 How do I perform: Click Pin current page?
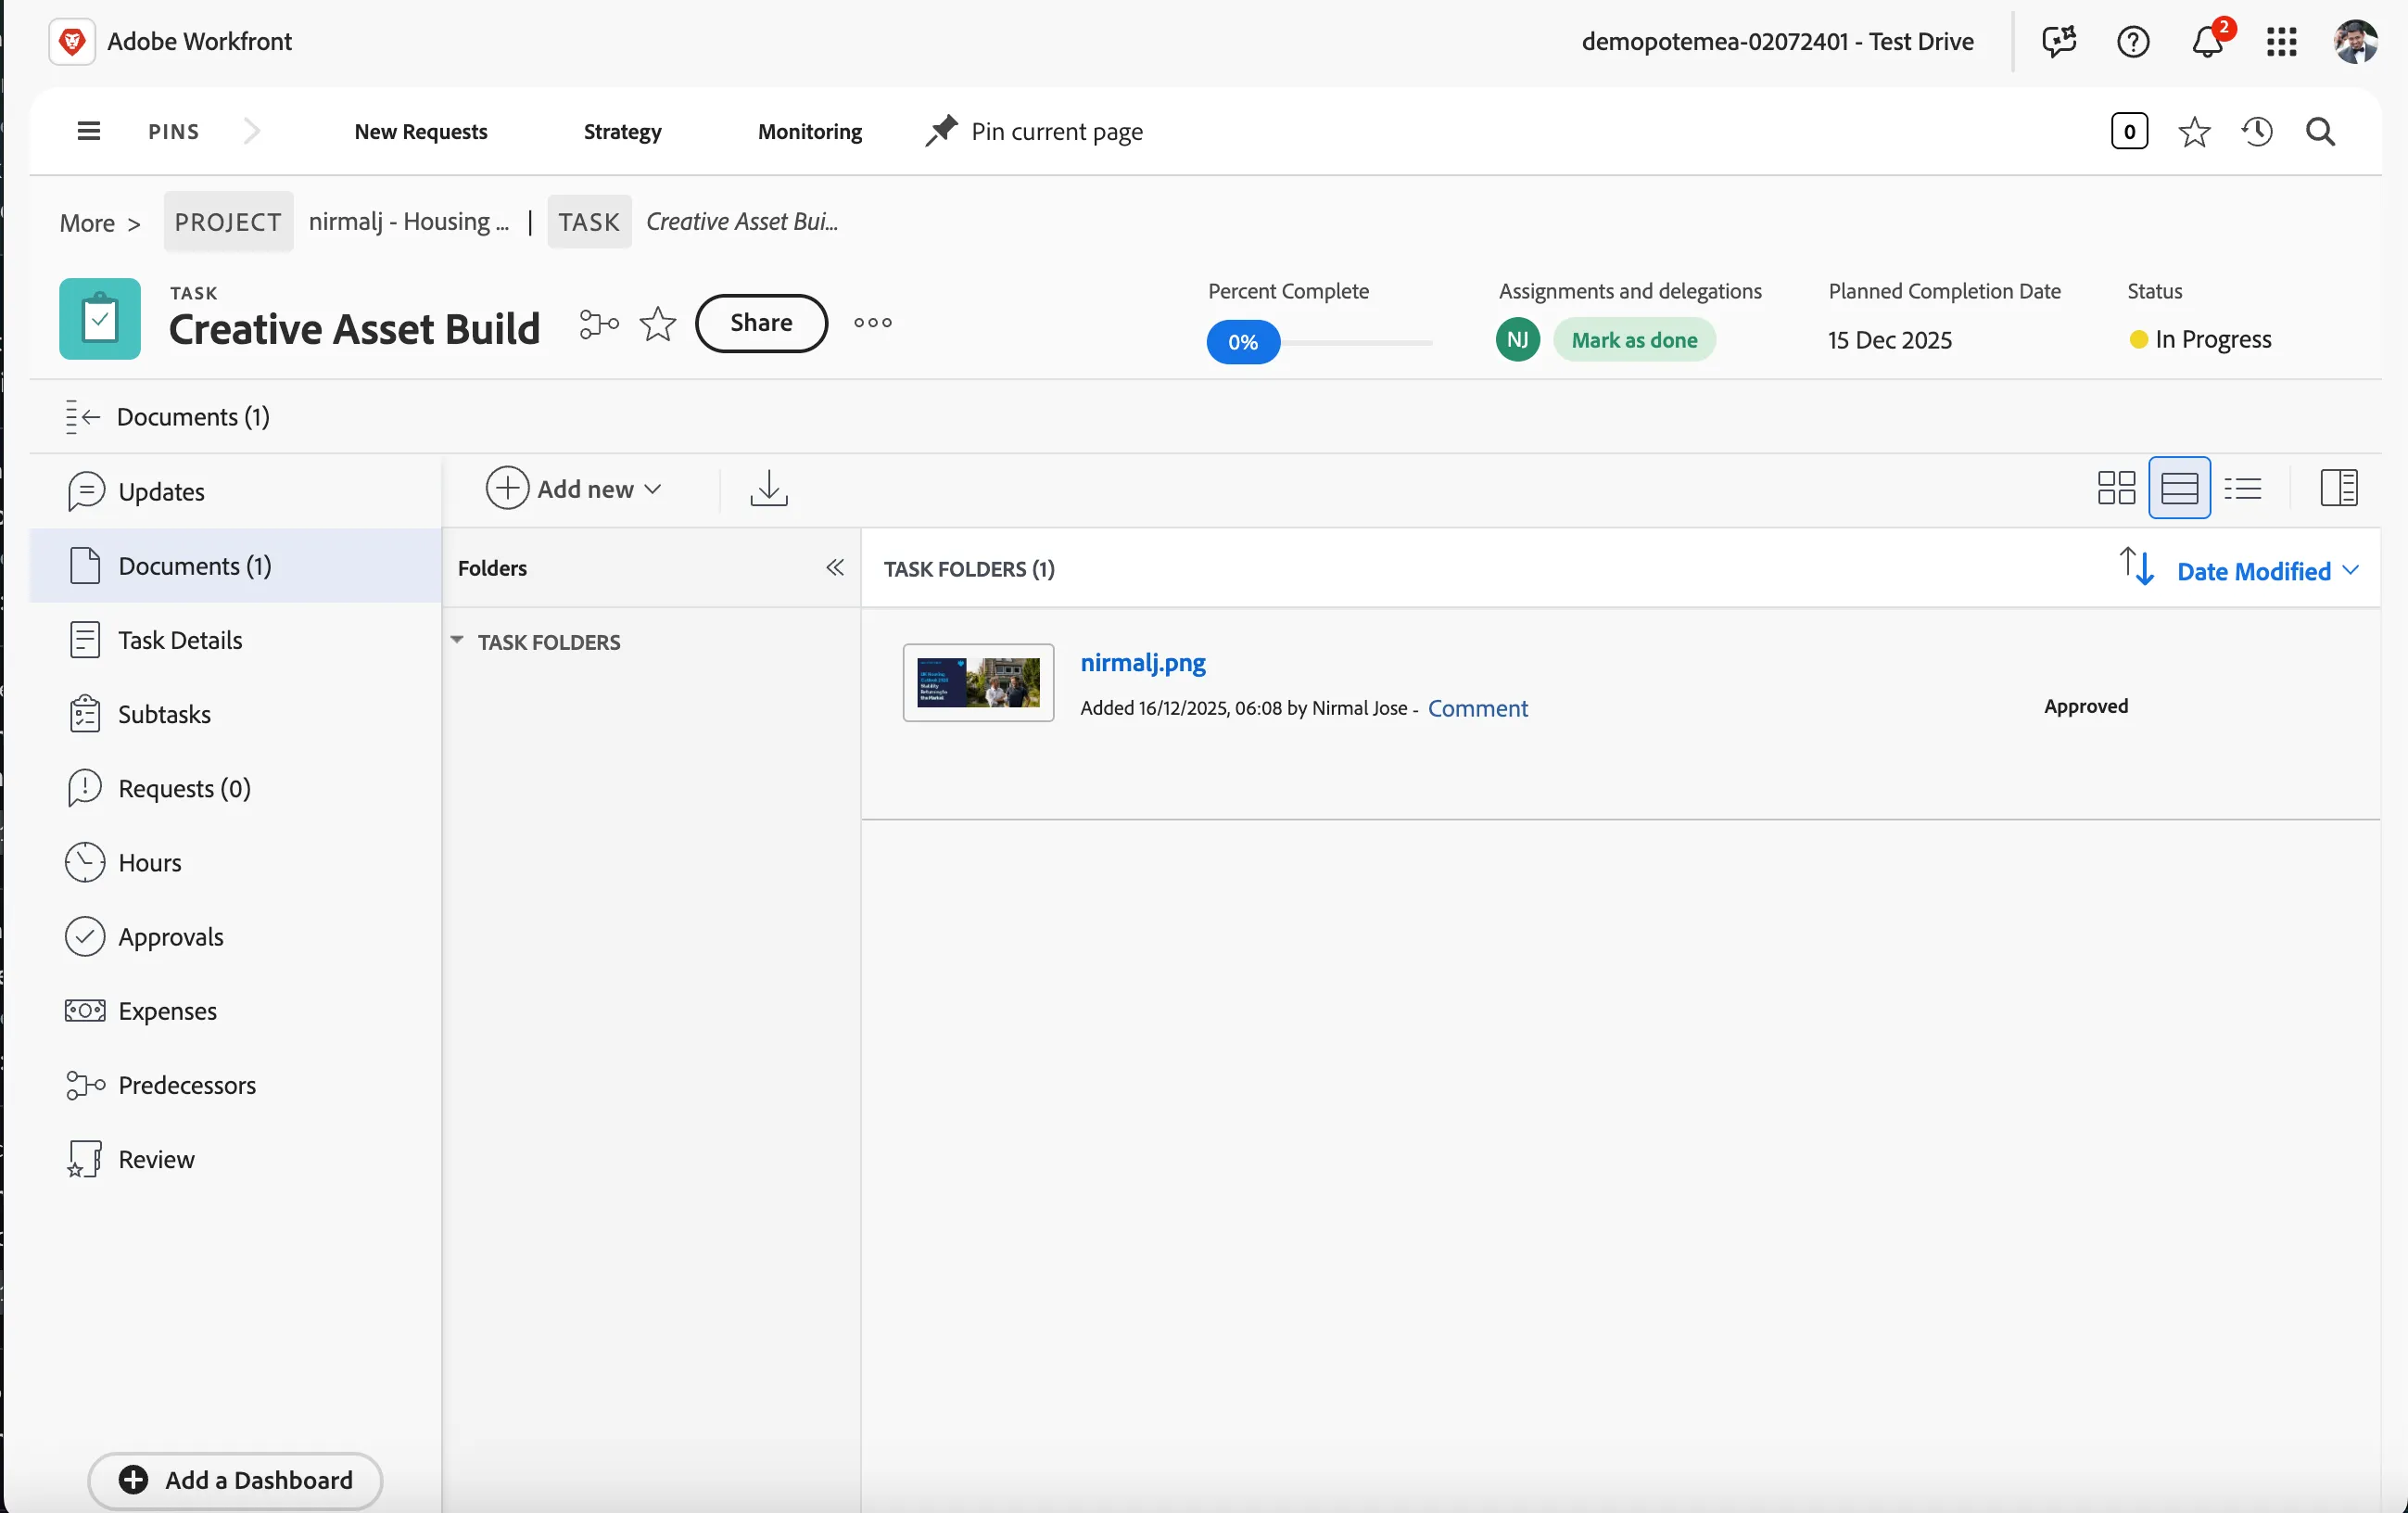click(x=1034, y=132)
